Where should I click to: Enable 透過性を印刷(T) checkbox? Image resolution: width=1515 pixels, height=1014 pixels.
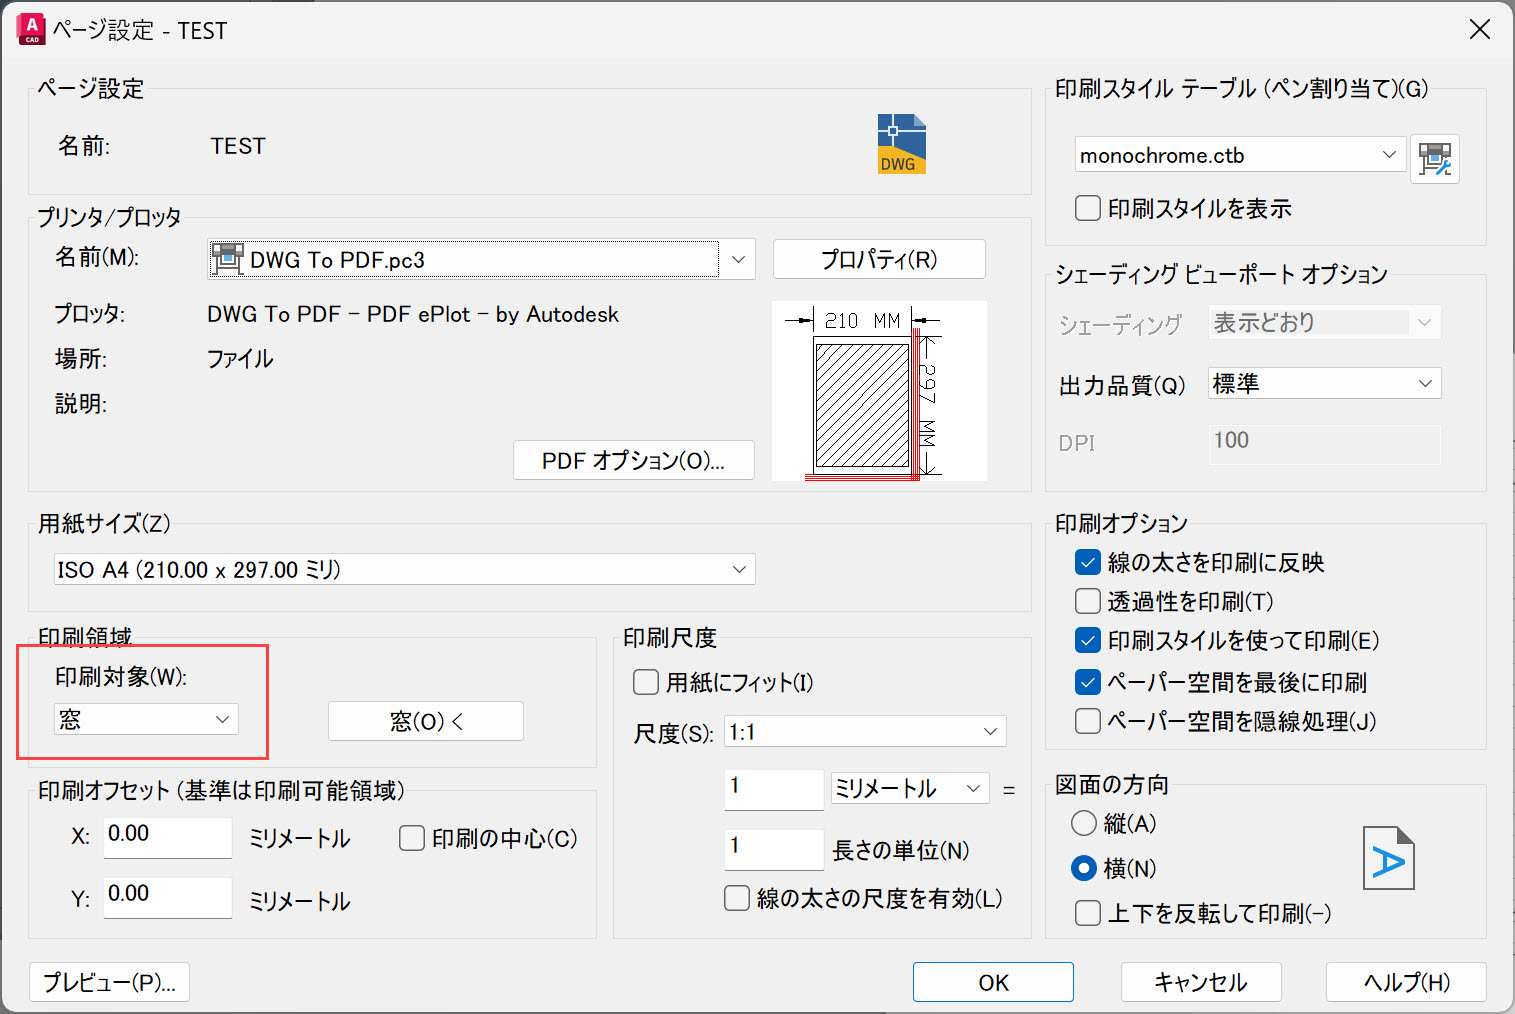click(1087, 601)
